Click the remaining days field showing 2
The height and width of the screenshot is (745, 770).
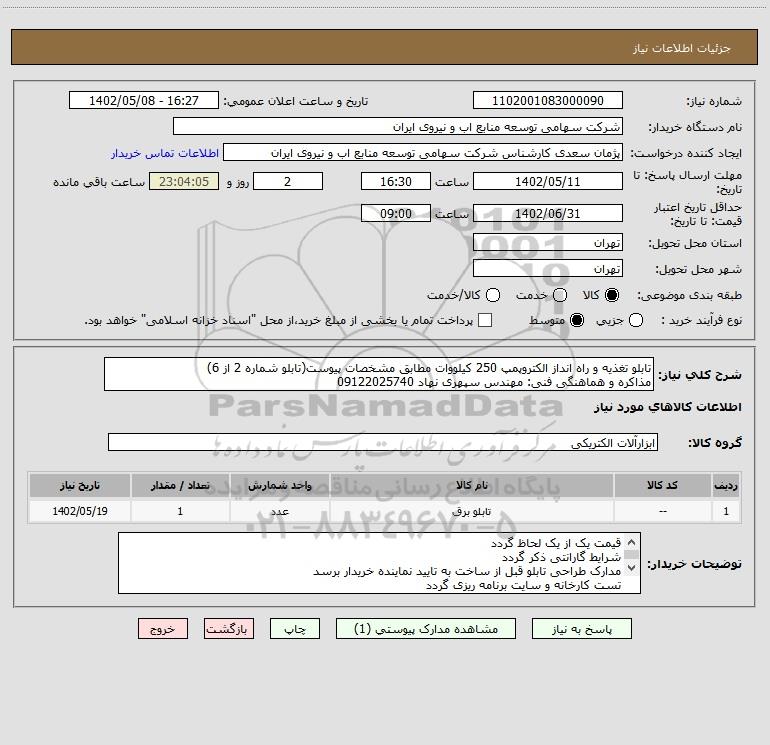point(288,181)
